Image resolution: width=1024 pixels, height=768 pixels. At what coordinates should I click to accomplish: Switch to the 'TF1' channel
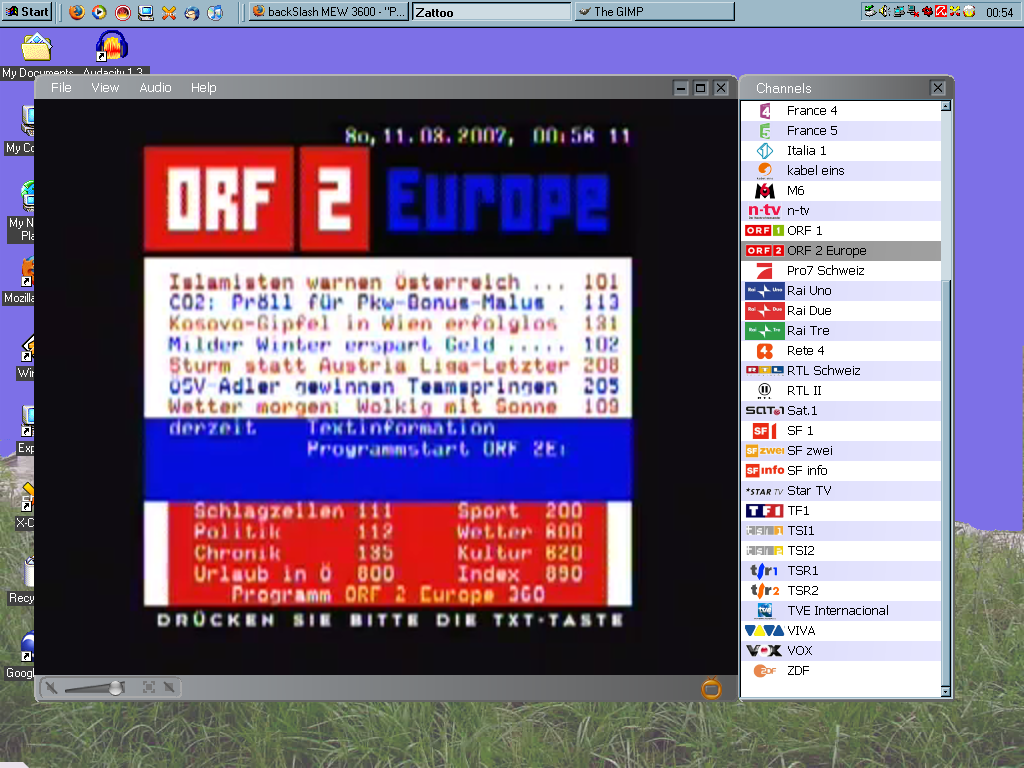[841, 511]
